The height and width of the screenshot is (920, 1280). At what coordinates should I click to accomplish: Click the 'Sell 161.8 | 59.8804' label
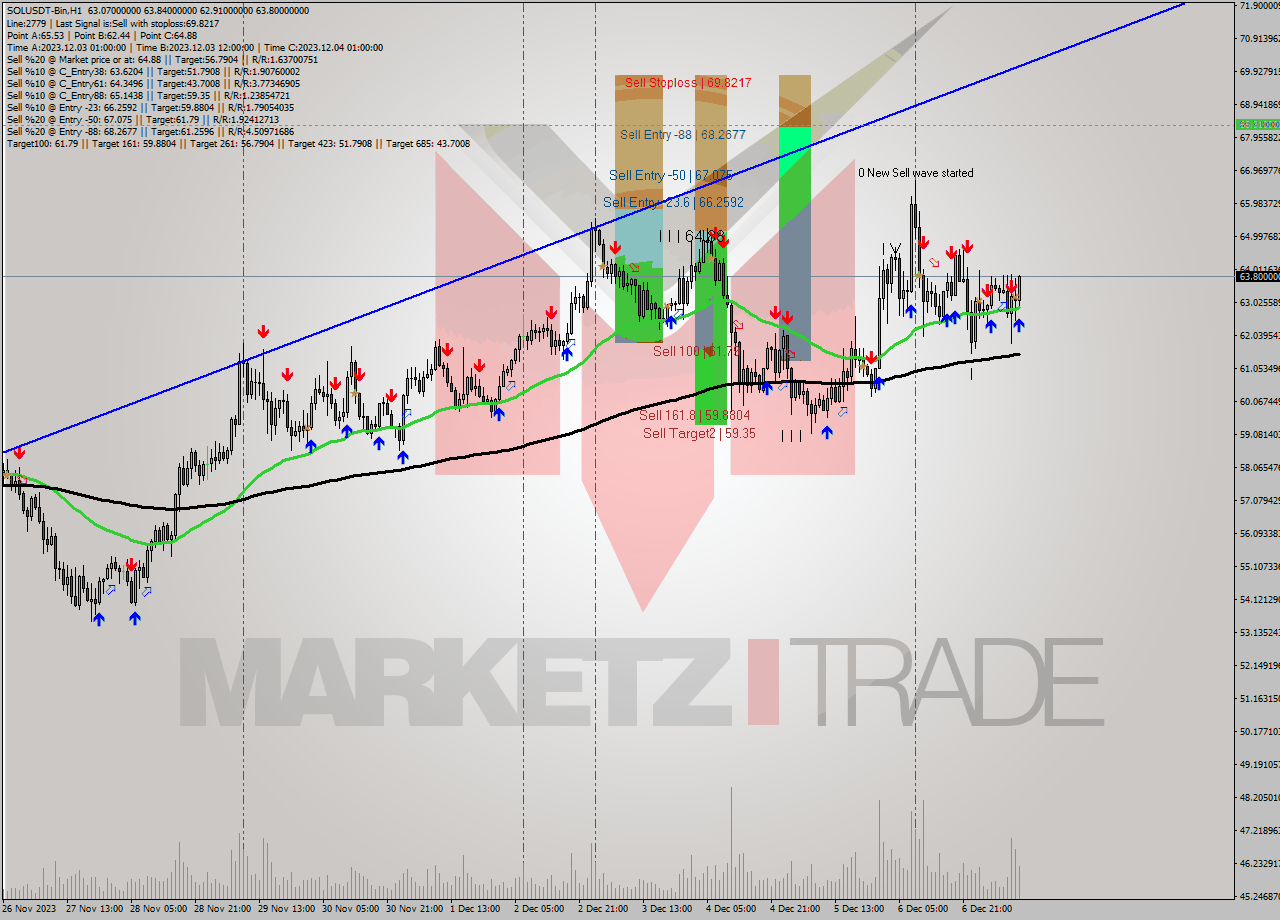click(x=695, y=415)
